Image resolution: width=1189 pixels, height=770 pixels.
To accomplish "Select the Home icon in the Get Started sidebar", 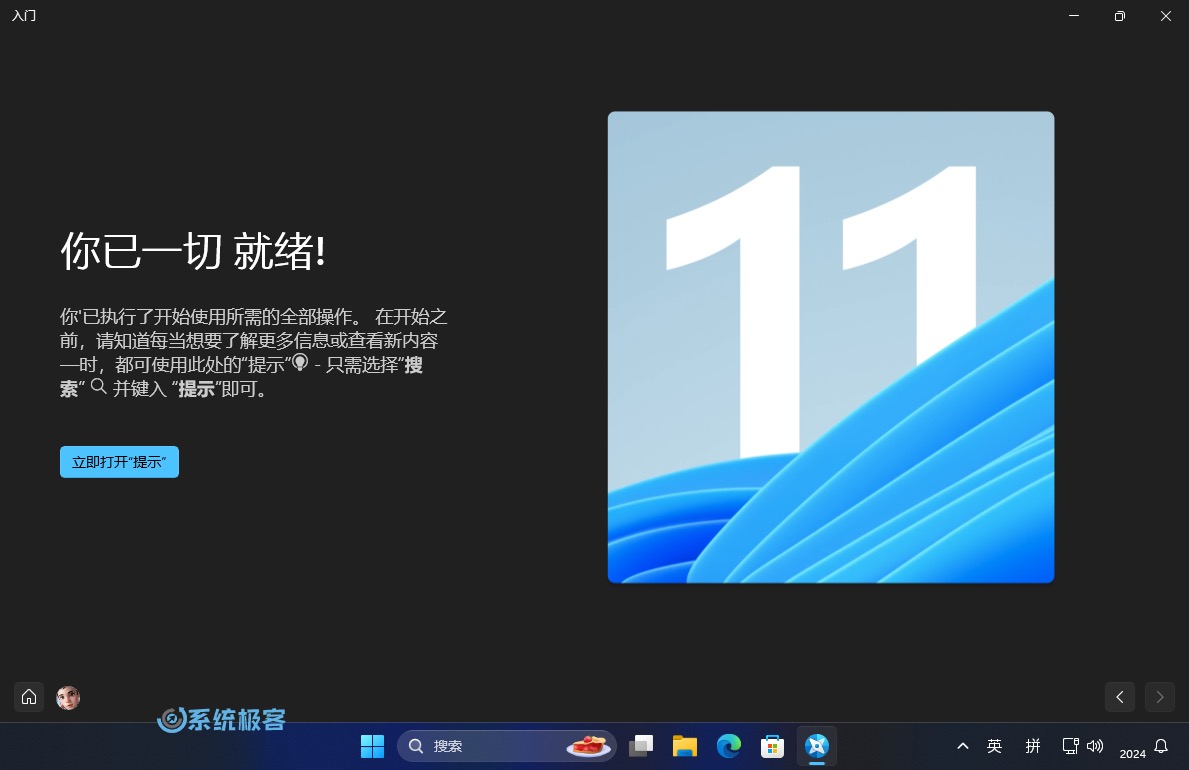I will point(28,697).
